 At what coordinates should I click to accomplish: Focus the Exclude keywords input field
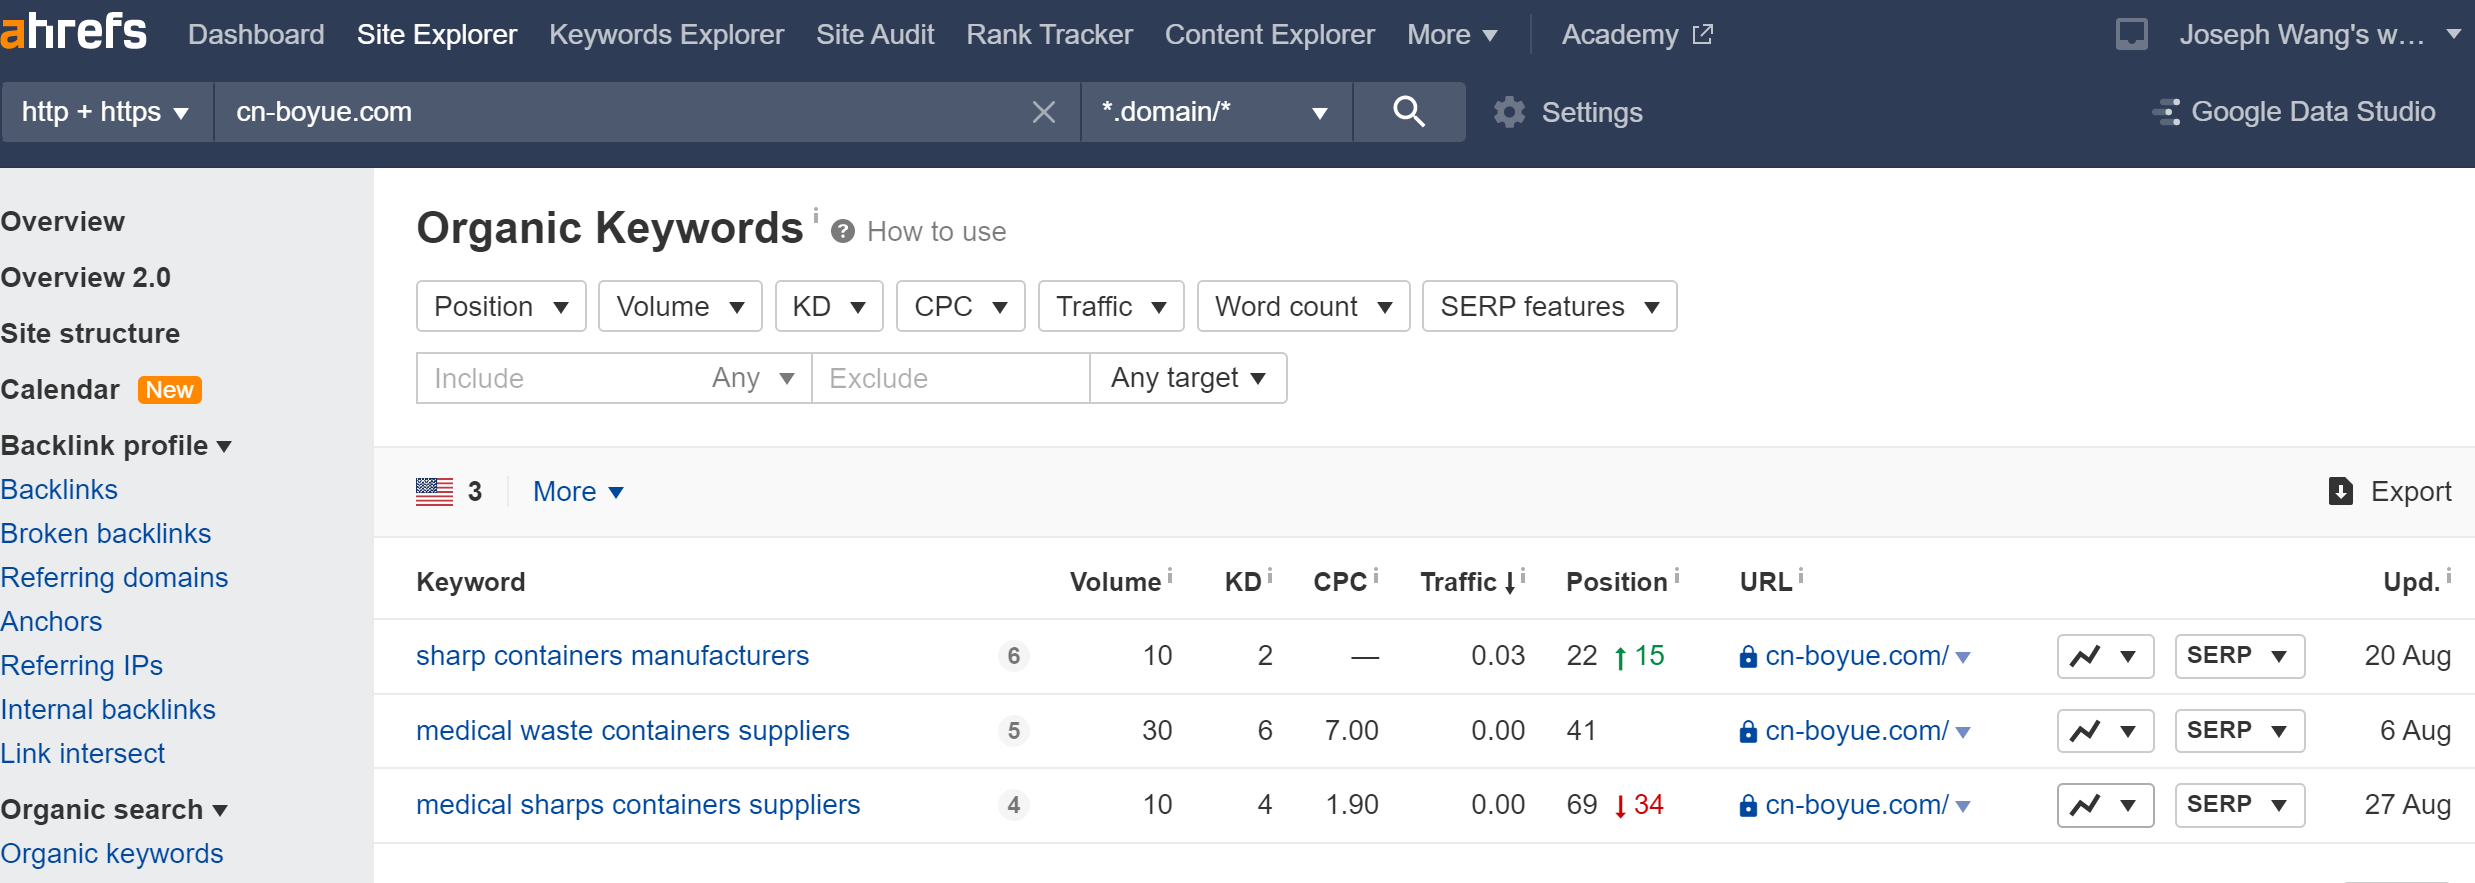click(950, 378)
